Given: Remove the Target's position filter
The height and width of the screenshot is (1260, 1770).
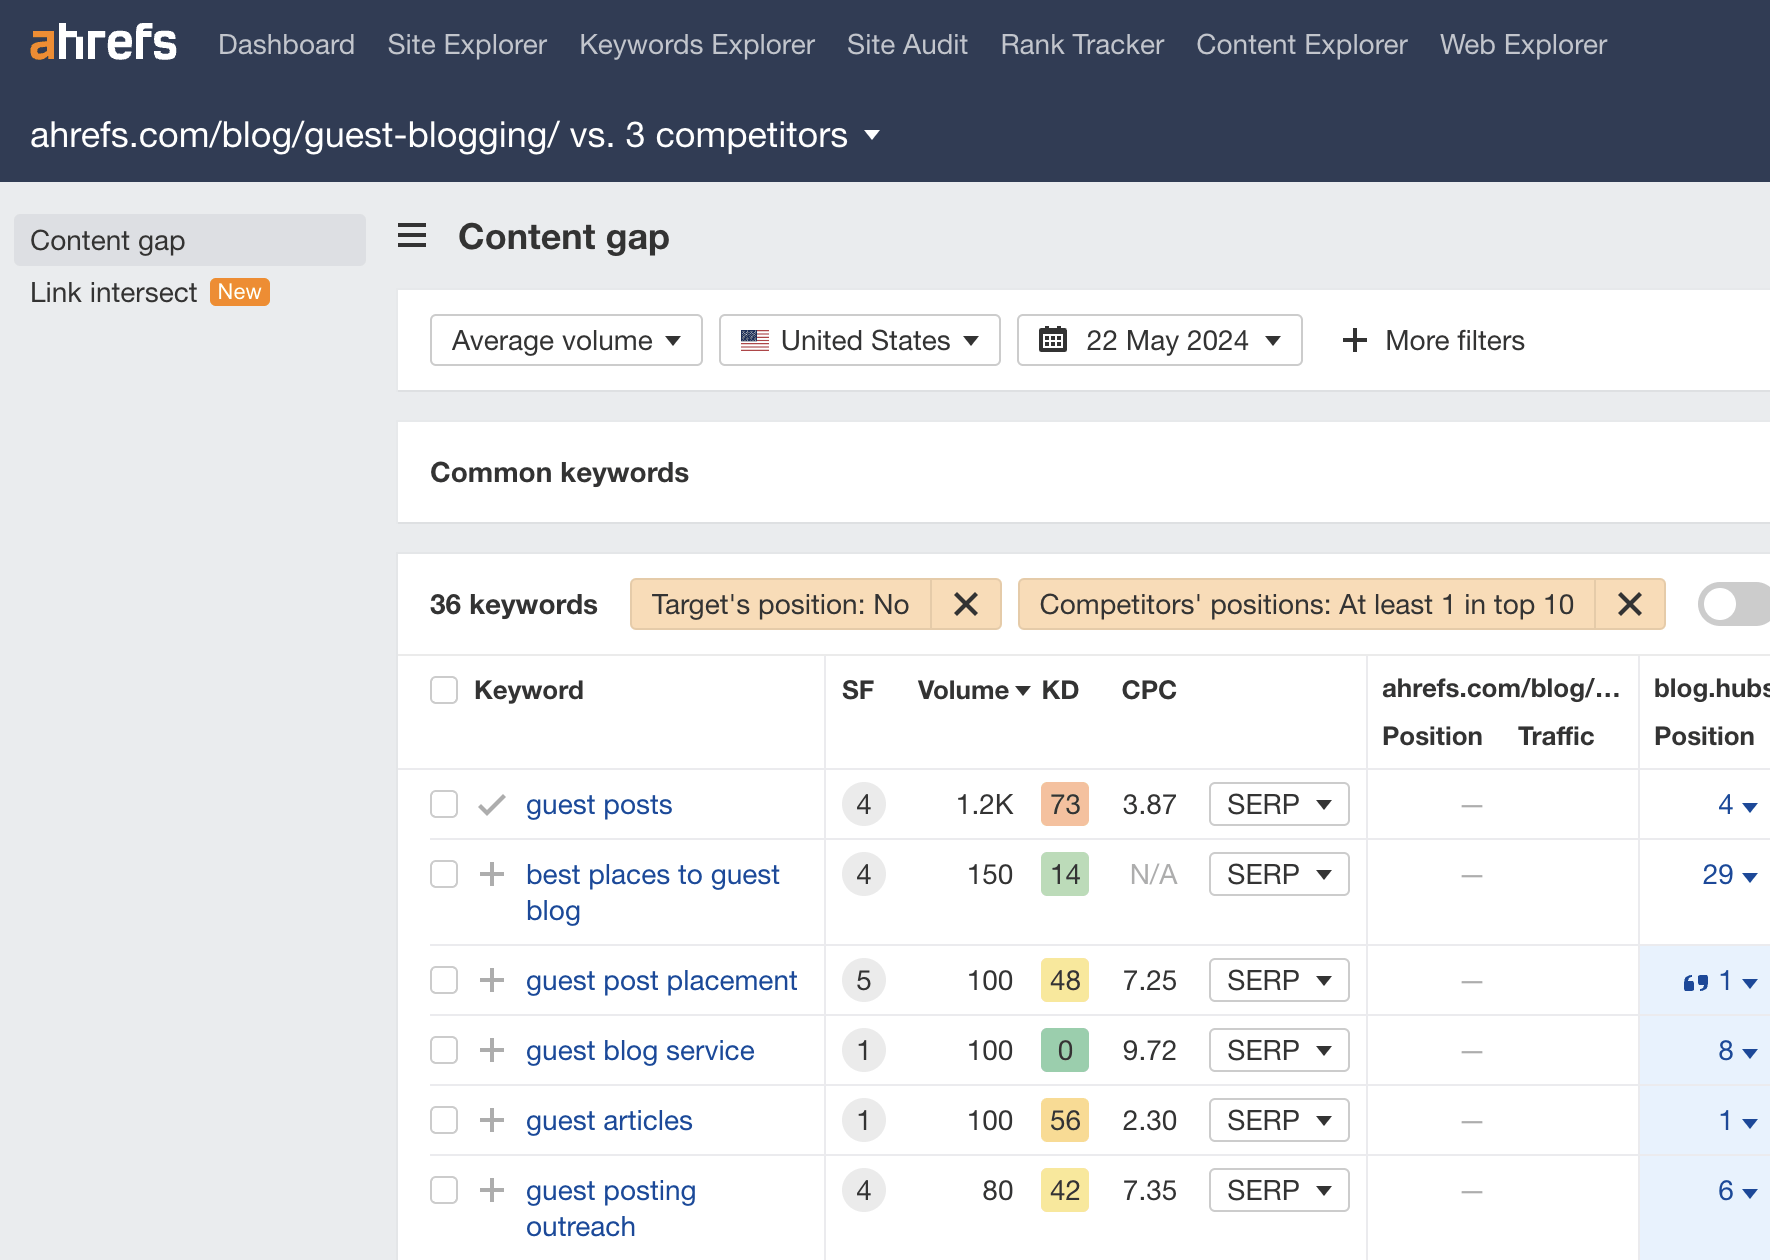Looking at the screenshot, I should coord(965,604).
